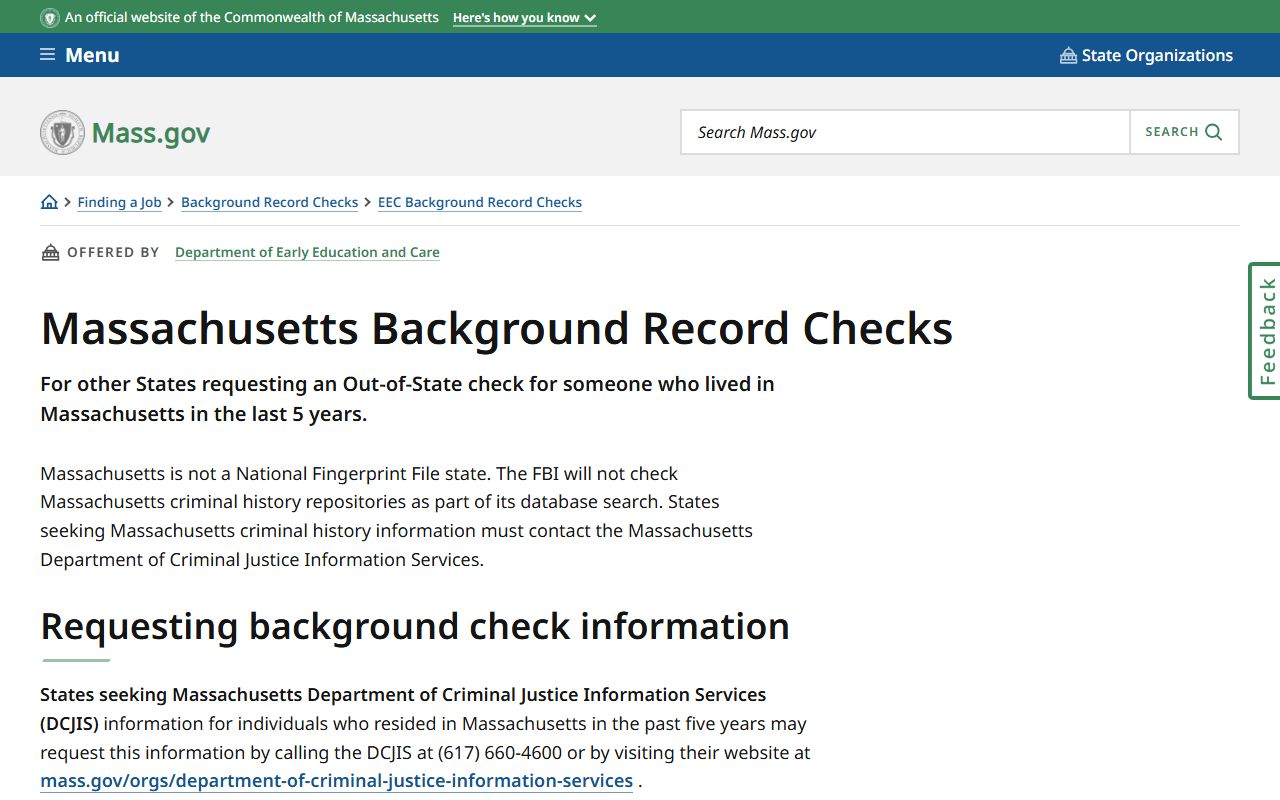Focus the Search Mass.gov input field
The height and width of the screenshot is (800, 1280).
point(905,132)
